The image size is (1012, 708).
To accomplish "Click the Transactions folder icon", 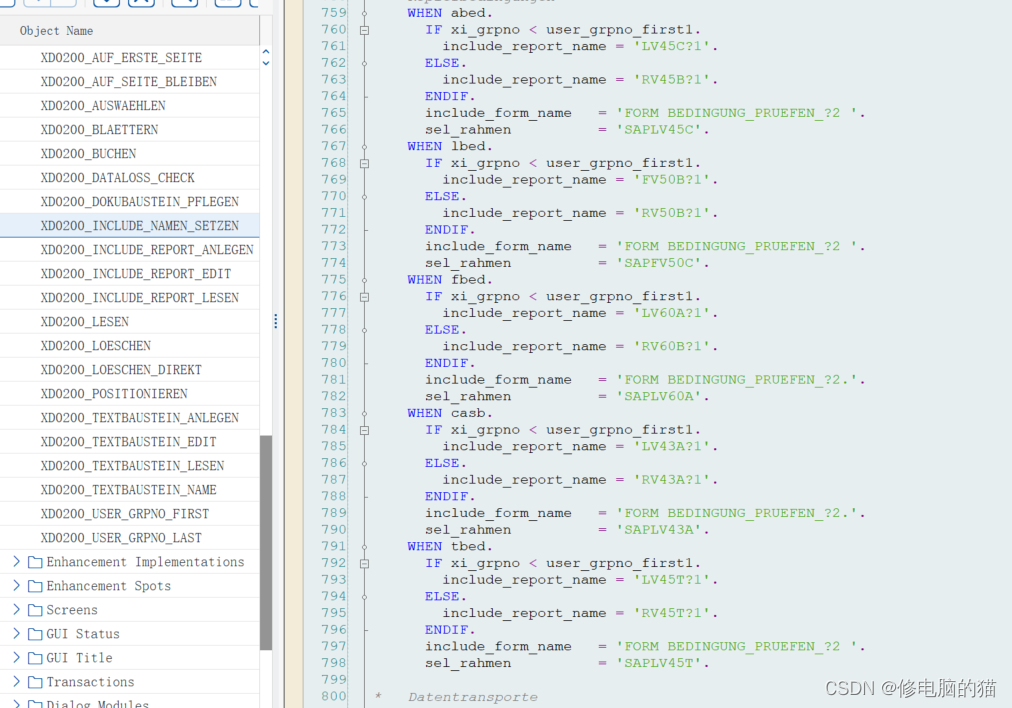I will coord(35,682).
